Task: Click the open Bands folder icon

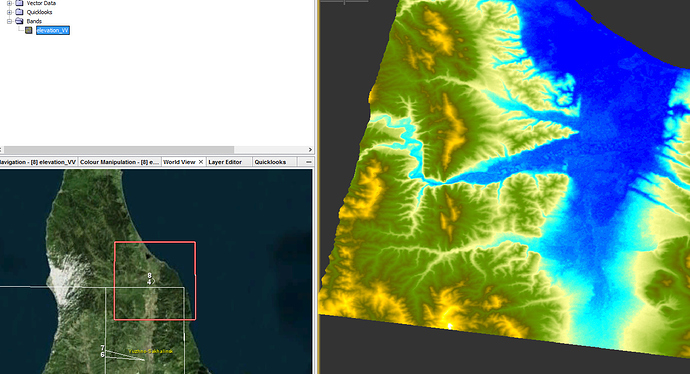Action: click(19, 21)
